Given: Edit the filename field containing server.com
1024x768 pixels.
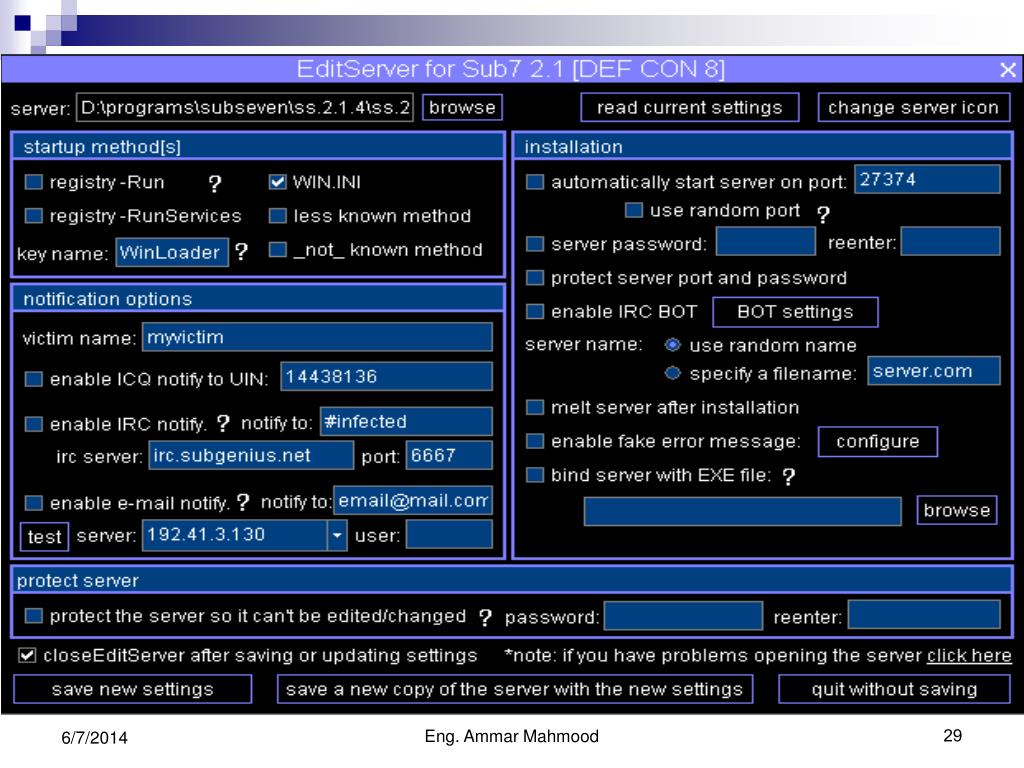Looking at the screenshot, I should [934, 370].
